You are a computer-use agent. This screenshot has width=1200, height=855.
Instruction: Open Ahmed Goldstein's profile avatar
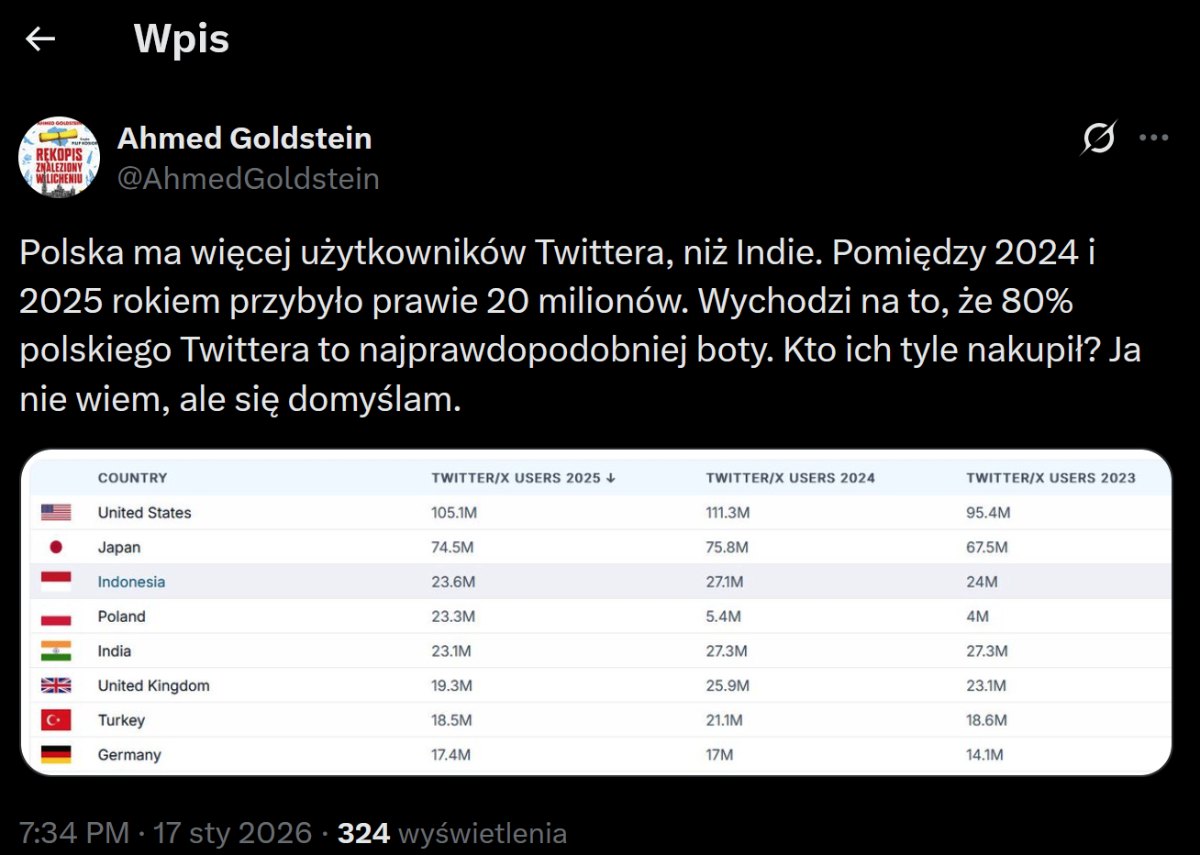coord(59,157)
